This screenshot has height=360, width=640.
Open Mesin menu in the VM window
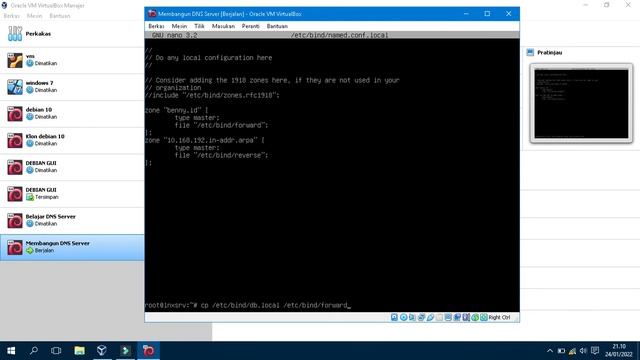pyautogui.click(x=179, y=26)
